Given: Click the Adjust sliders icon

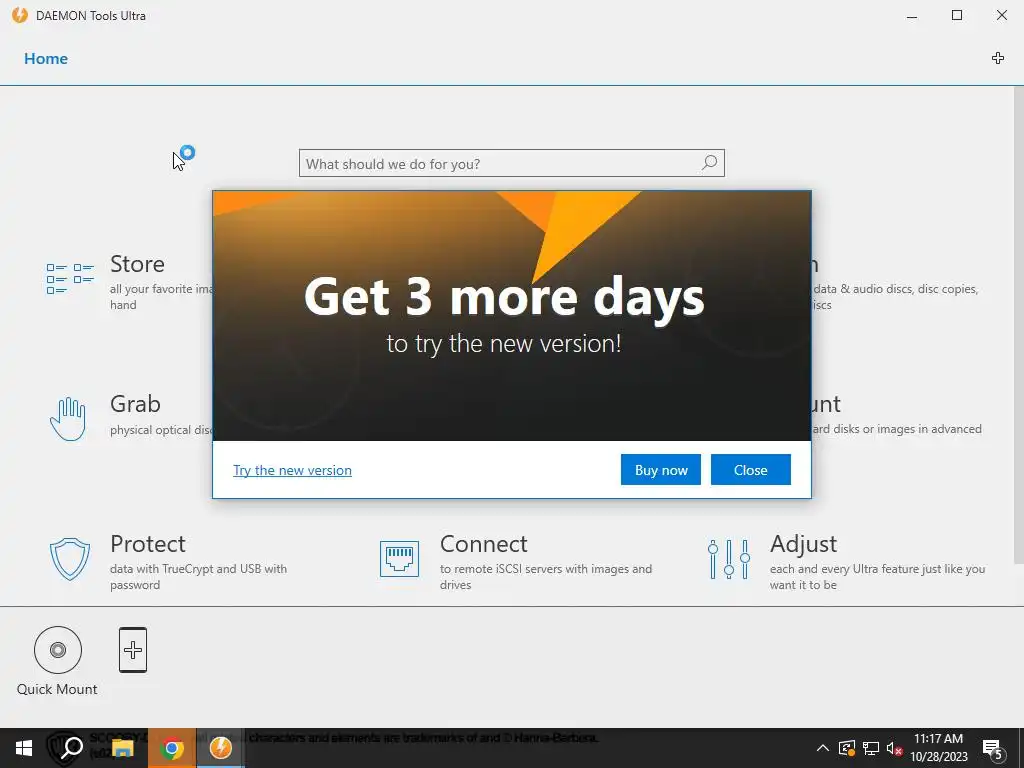Looking at the screenshot, I should click(x=729, y=559).
